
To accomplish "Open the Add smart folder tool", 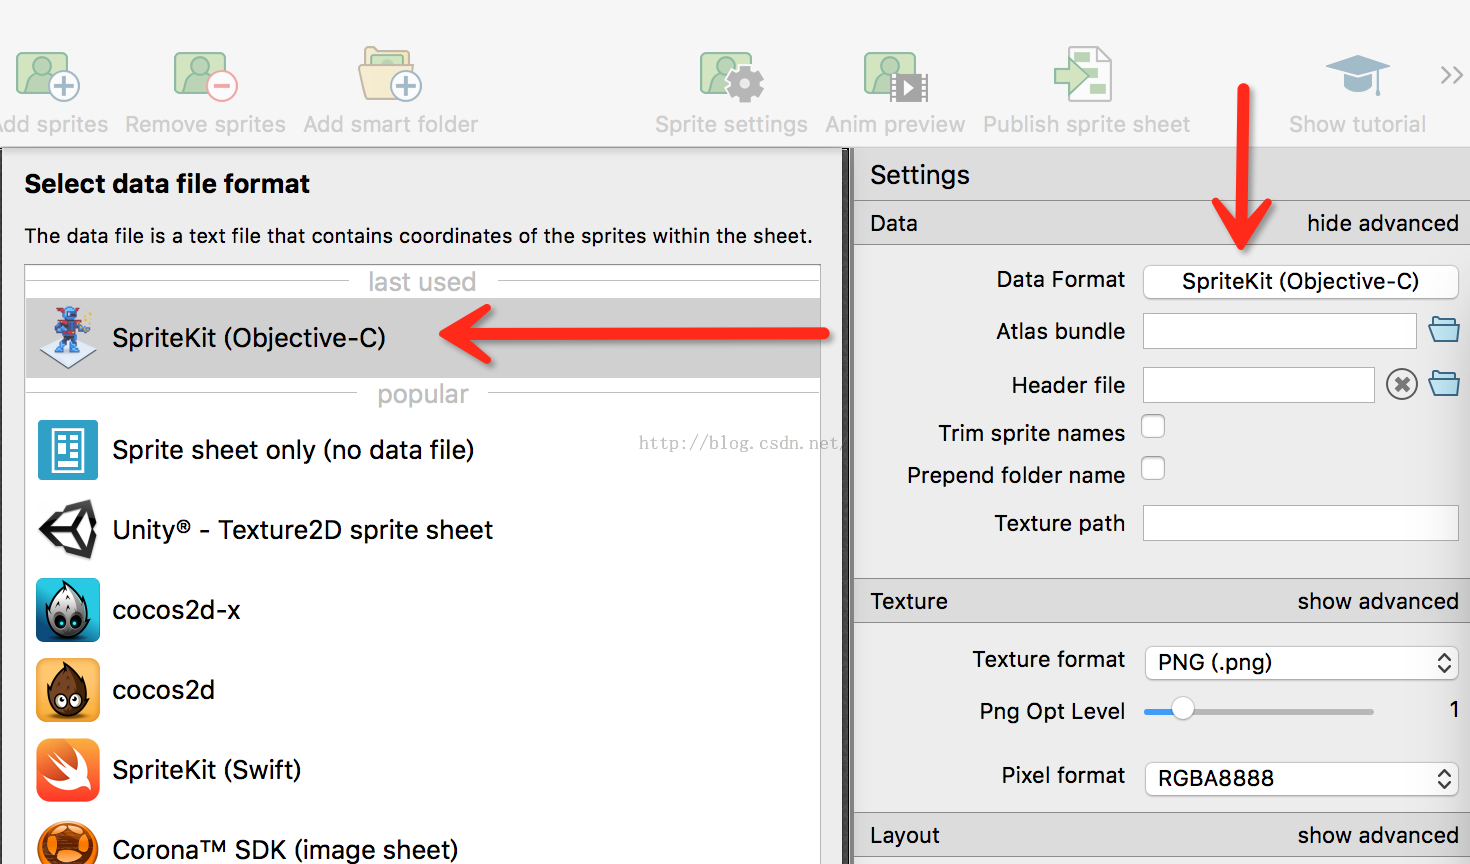I will [x=390, y=75].
